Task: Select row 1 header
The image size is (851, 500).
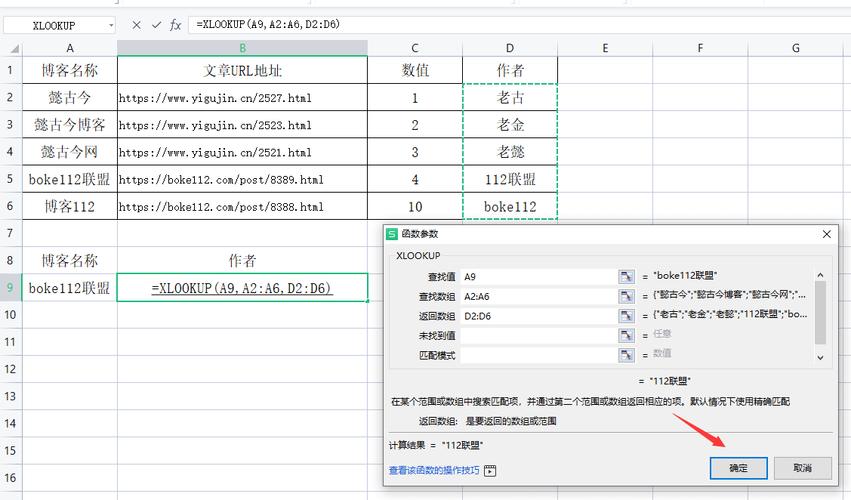Action: coord(11,70)
